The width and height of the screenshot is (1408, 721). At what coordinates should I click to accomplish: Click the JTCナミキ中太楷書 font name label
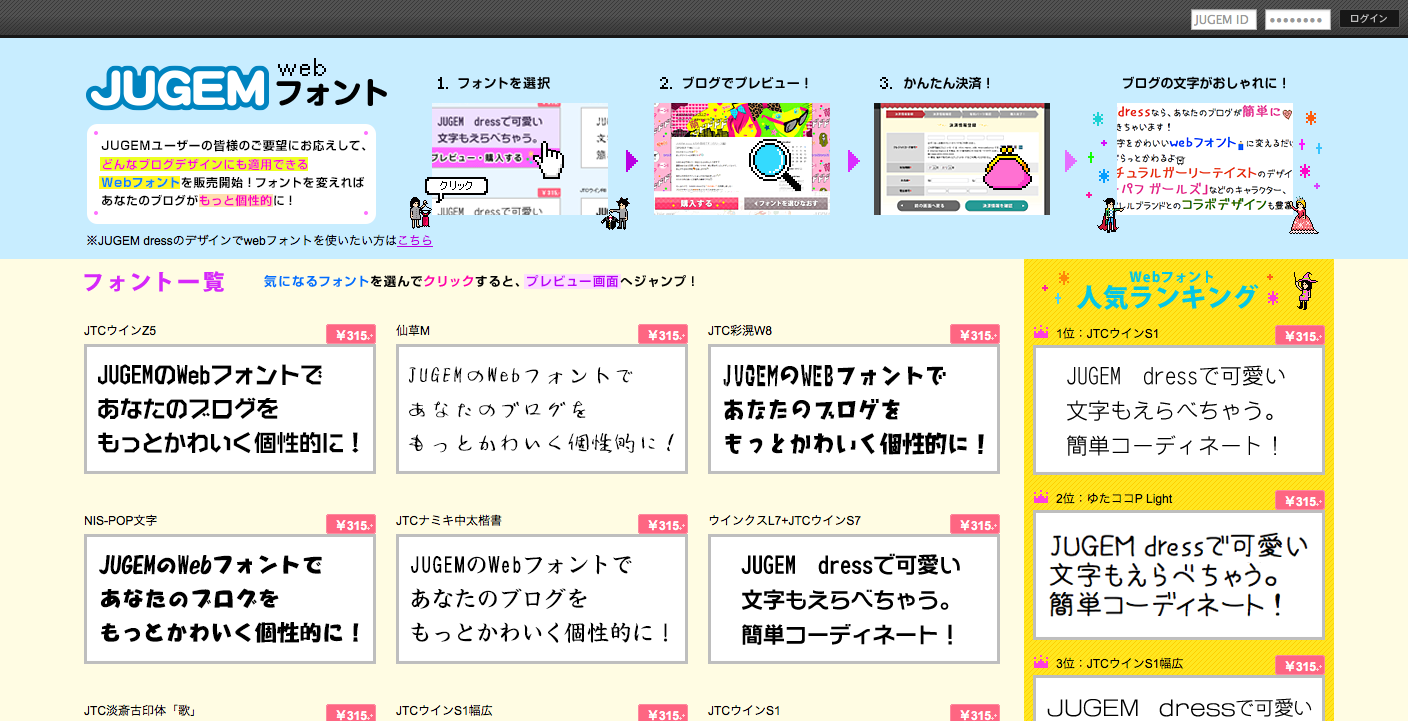coord(449,521)
